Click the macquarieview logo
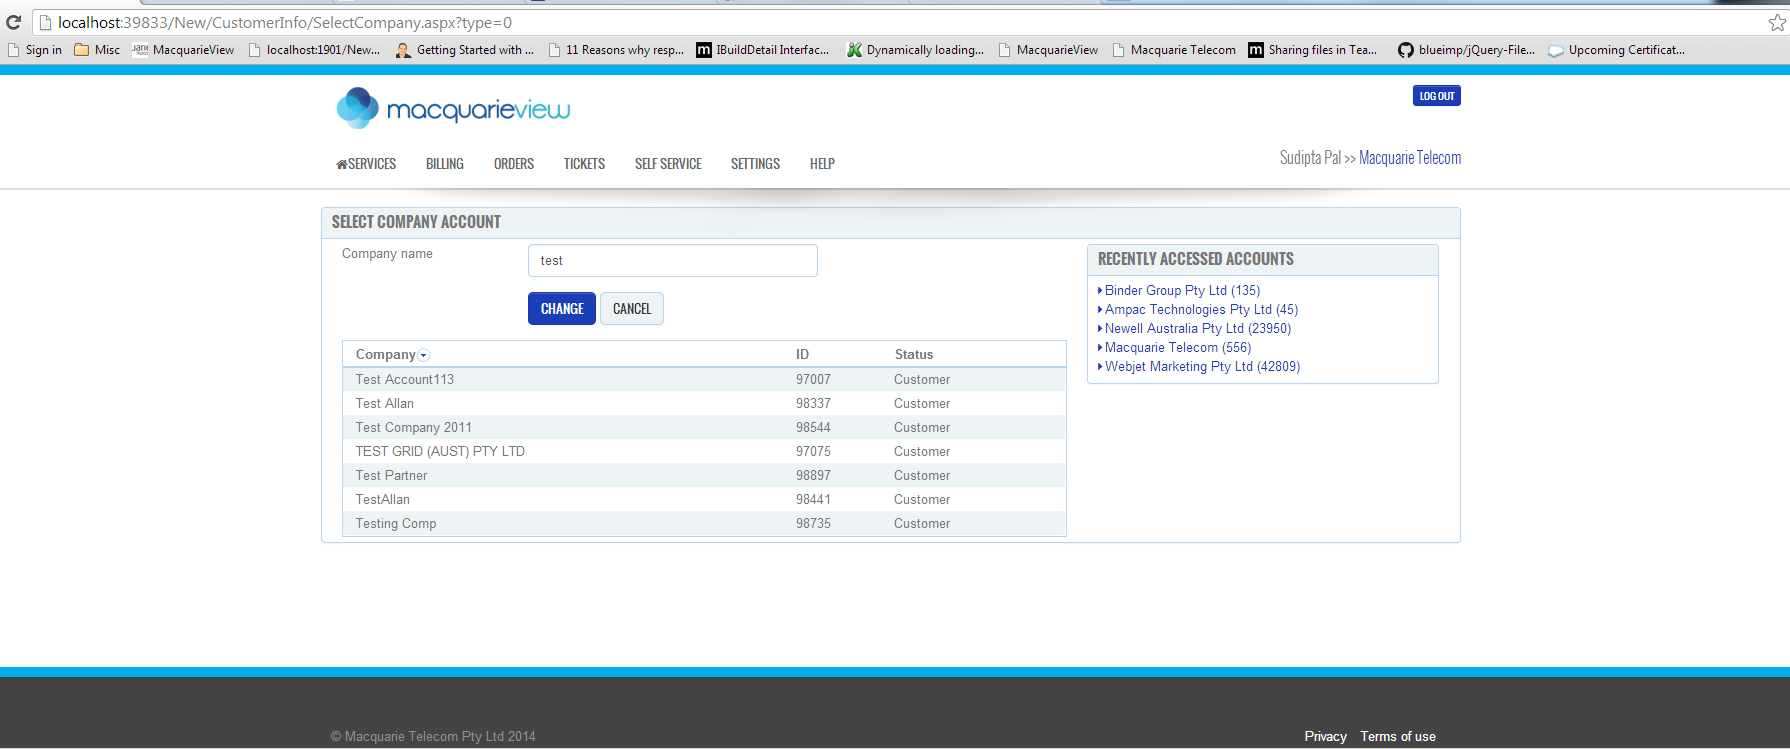Screen dimensions: 1790x749 coord(453,108)
